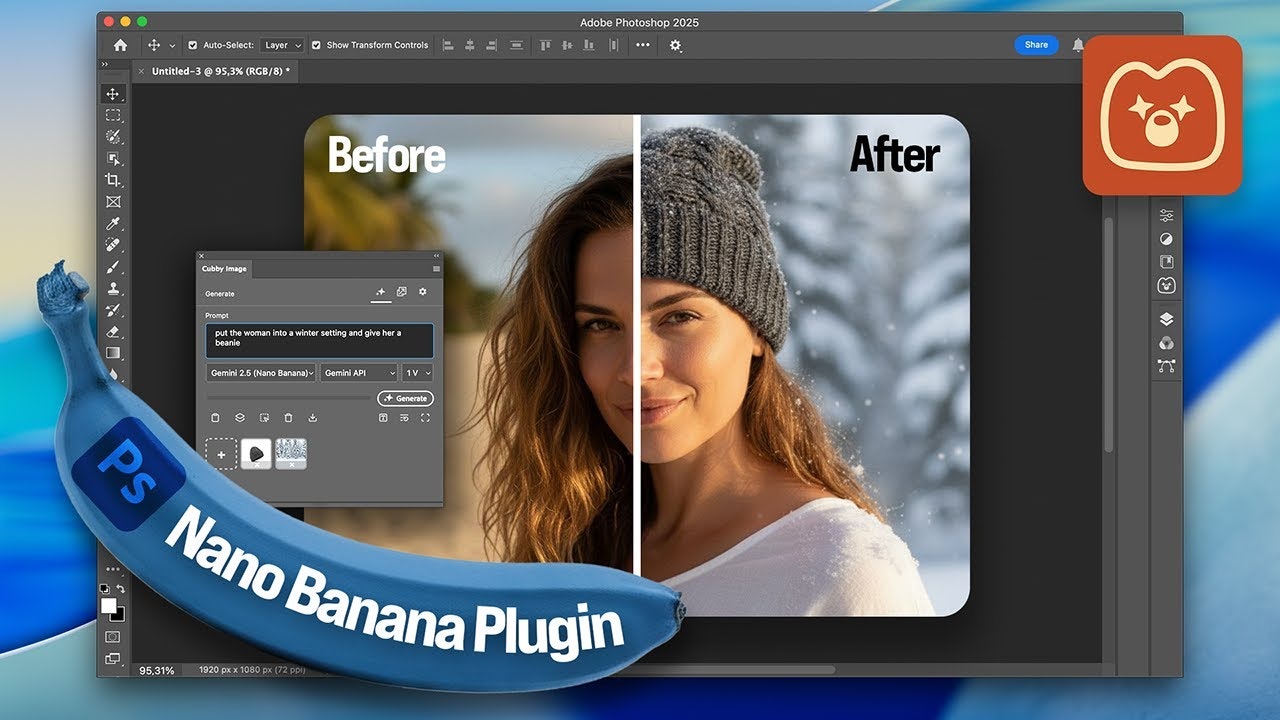The height and width of the screenshot is (720, 1280).
Task: Click the fullscreen icon in Cubby panel
Action: [425, 418]
